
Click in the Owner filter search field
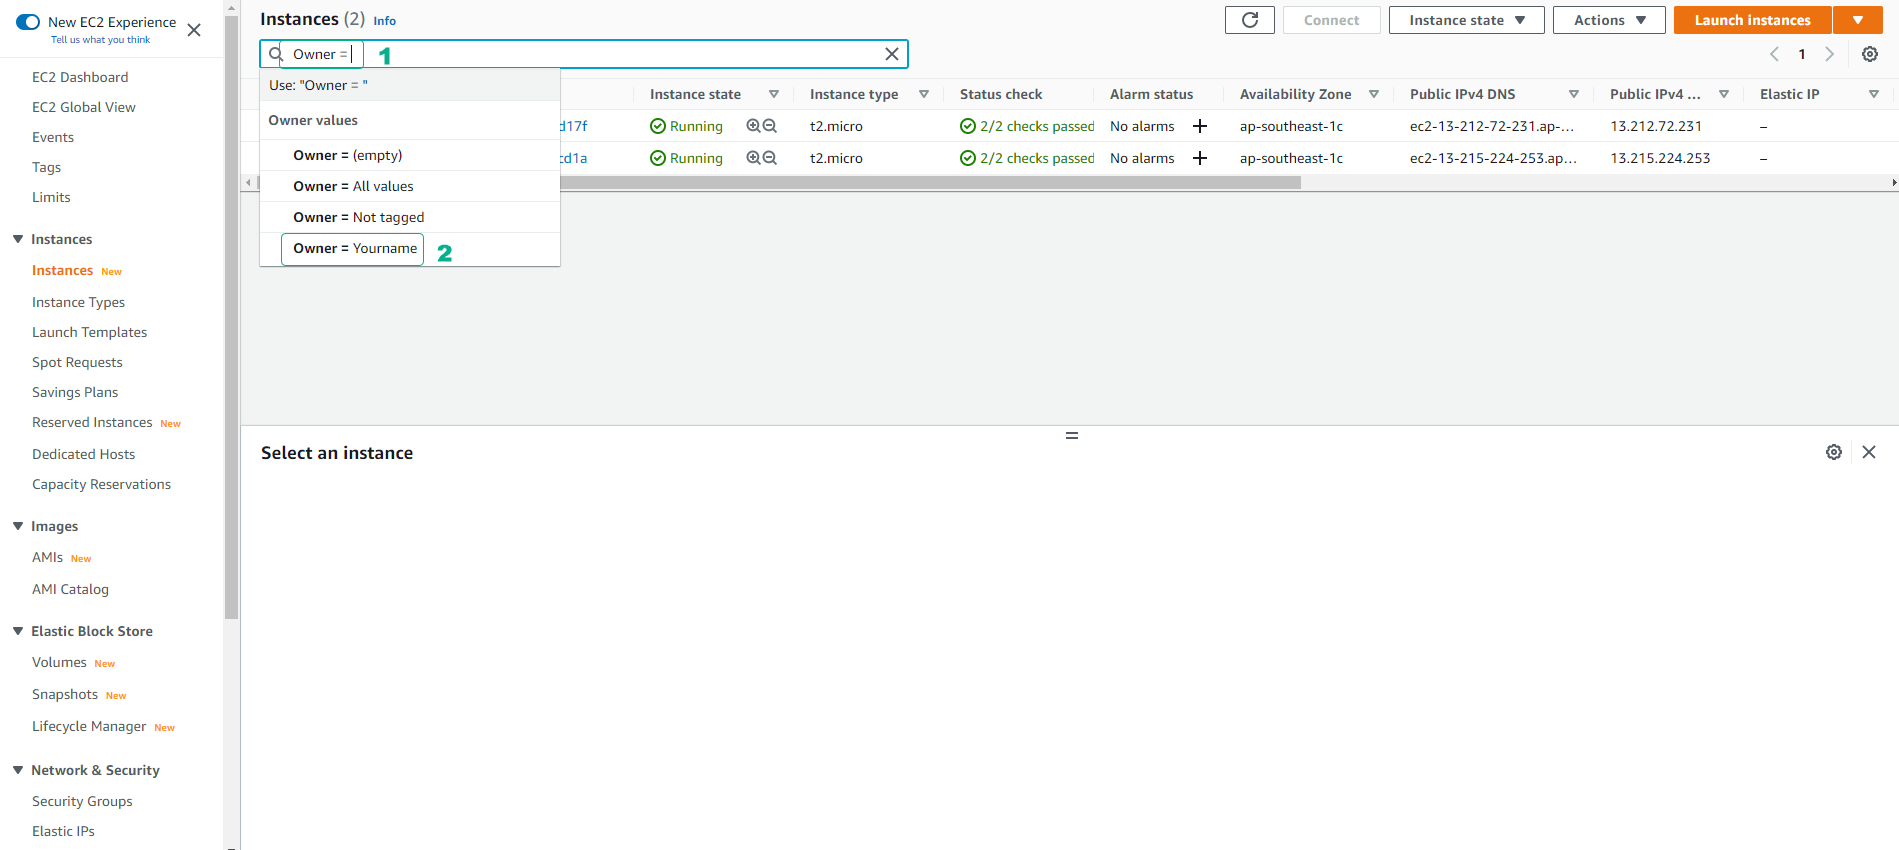pyautogui.click(x=583, y=54)
